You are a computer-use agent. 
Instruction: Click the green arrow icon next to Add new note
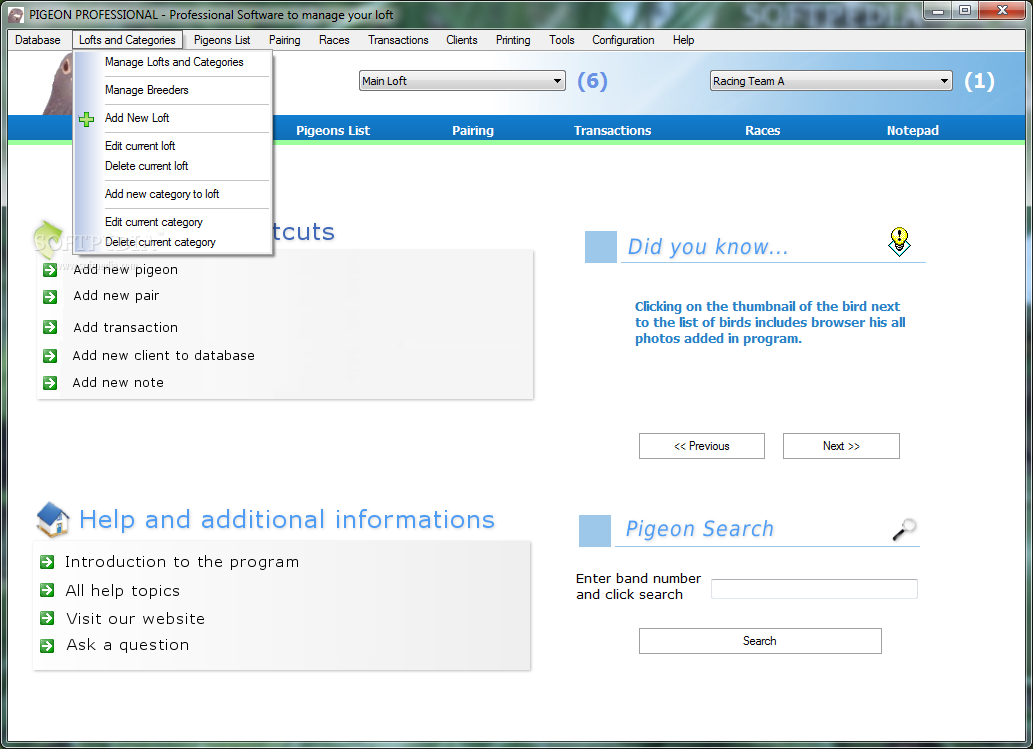[x=50, y=383]
